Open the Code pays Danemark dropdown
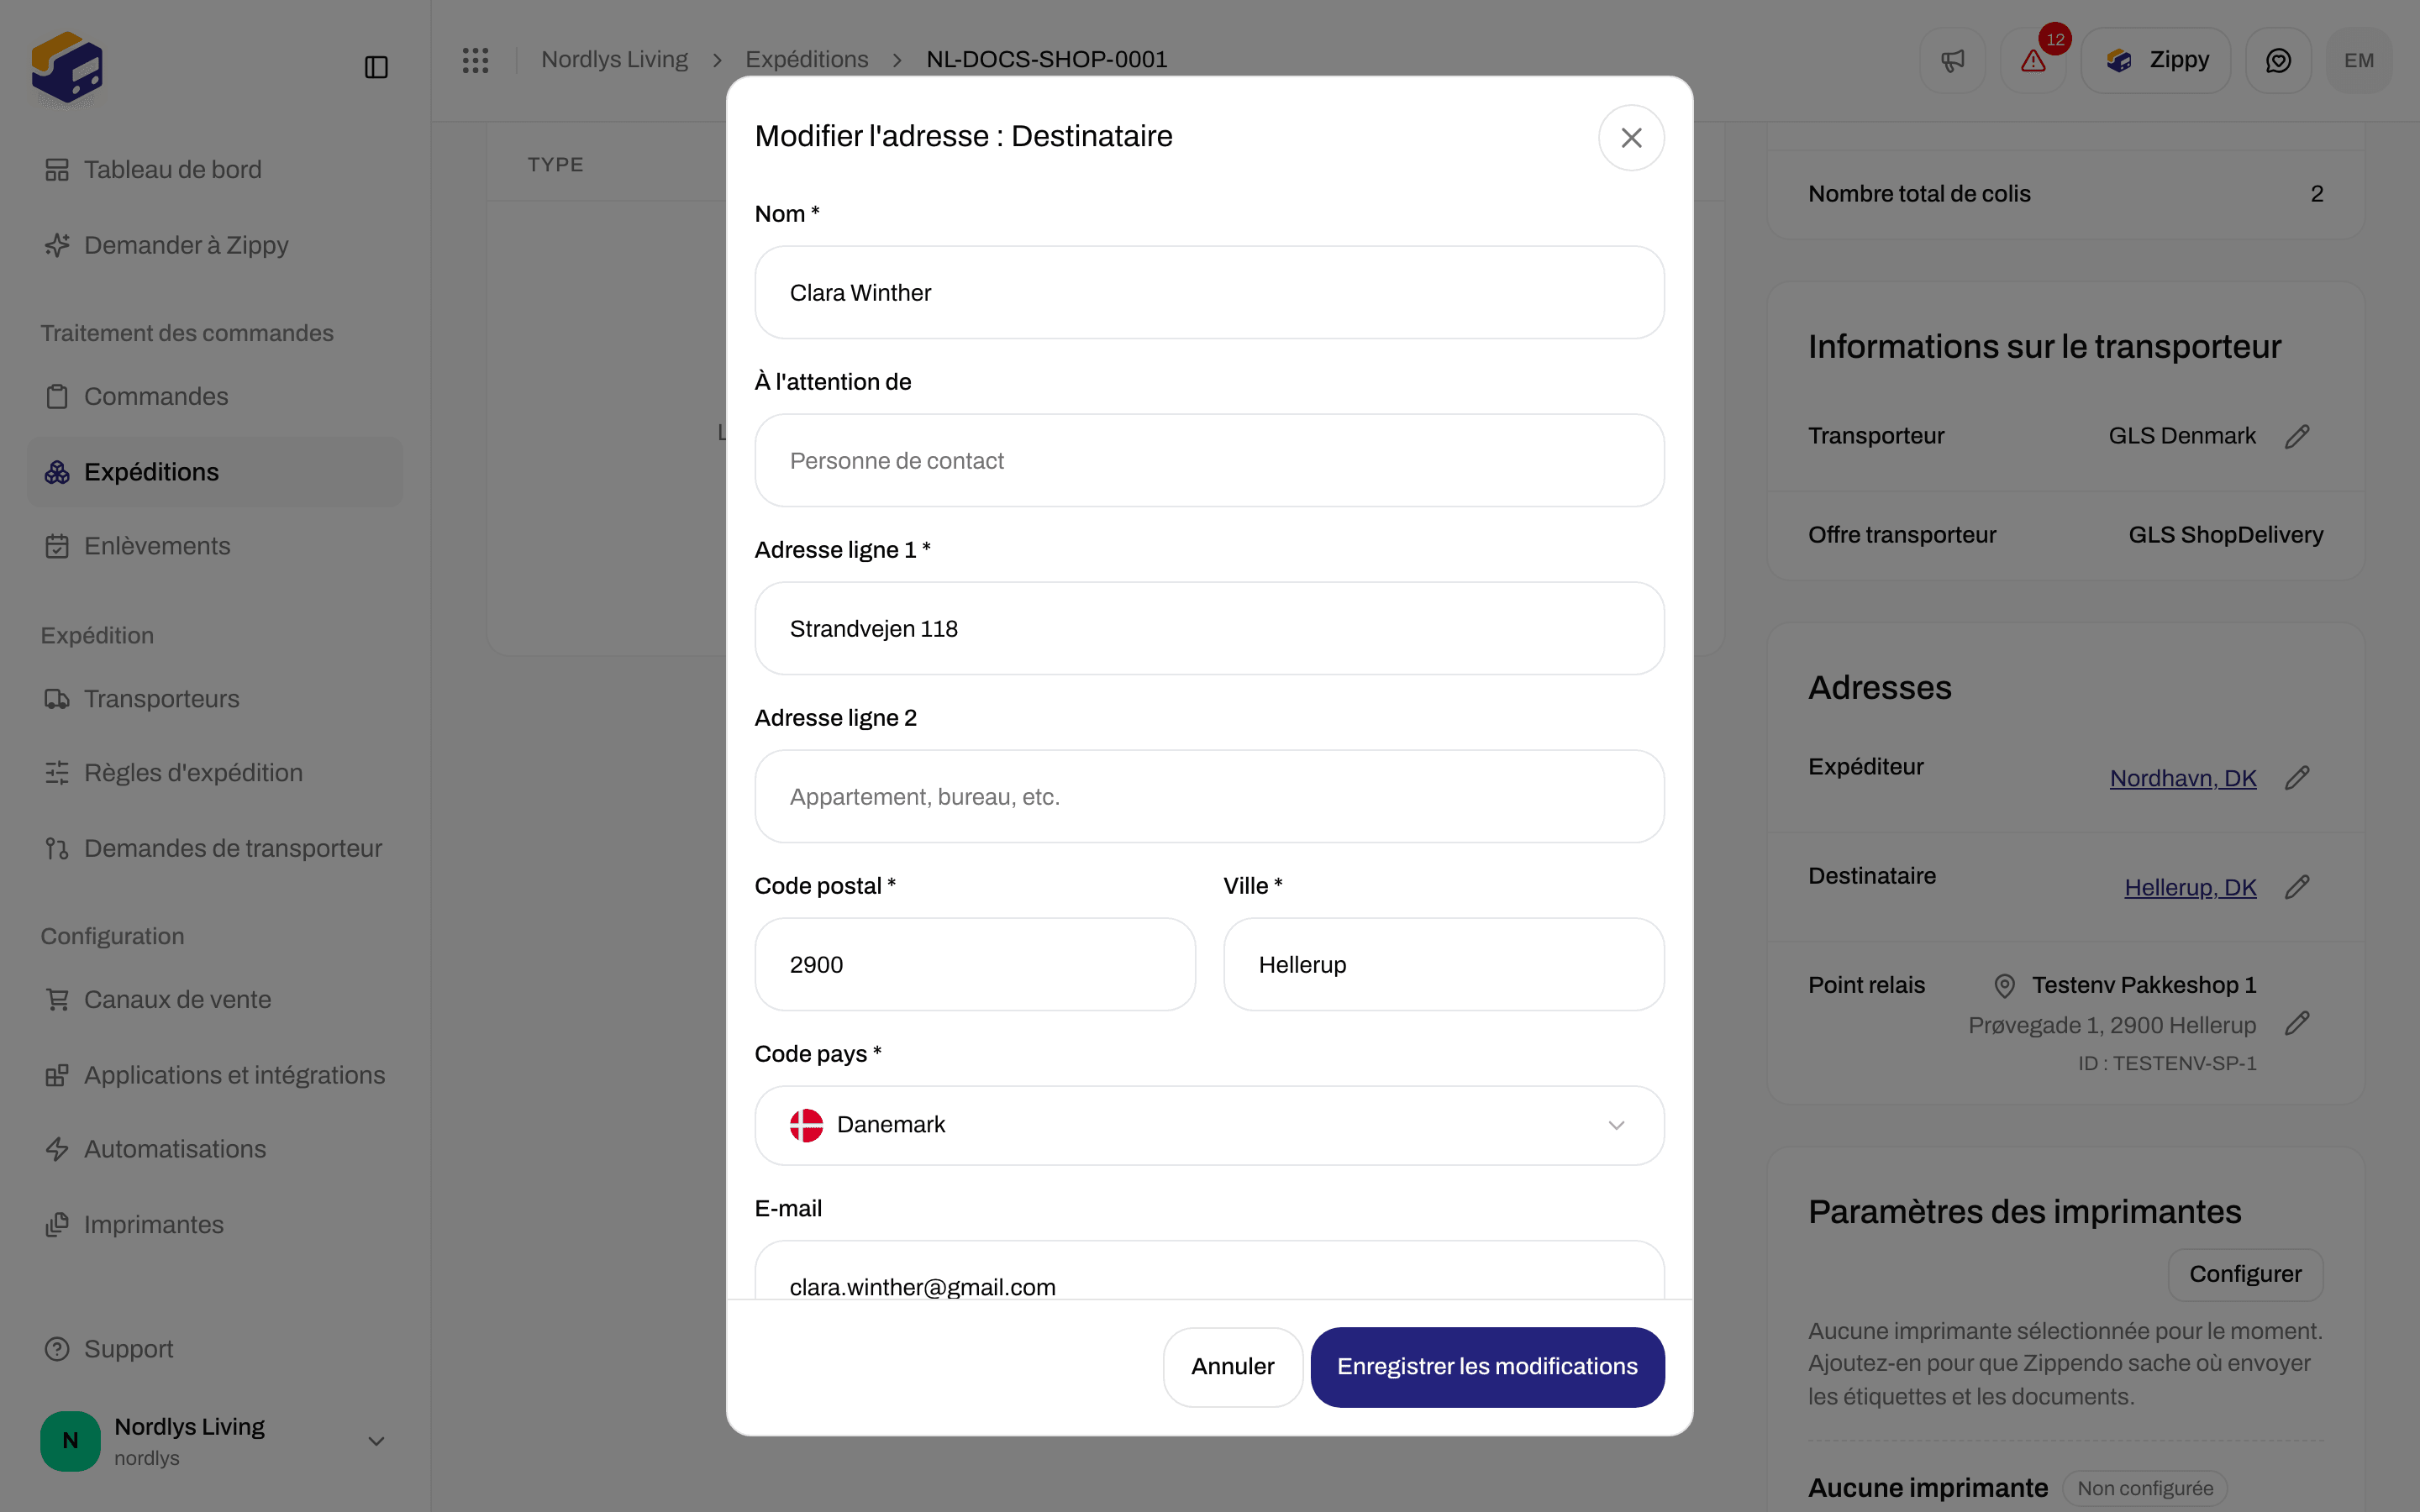This screenshot has width=2420, height=1512. pos(1209,1125)
